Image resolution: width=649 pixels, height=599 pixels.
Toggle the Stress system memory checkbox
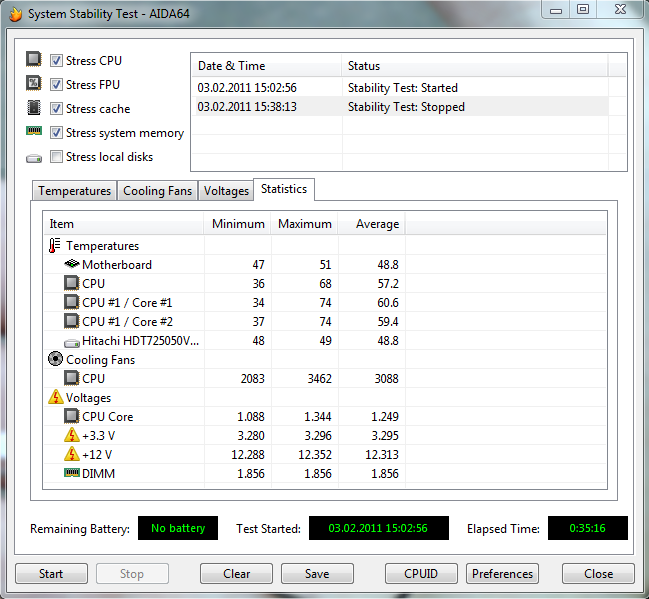point(56,133)
